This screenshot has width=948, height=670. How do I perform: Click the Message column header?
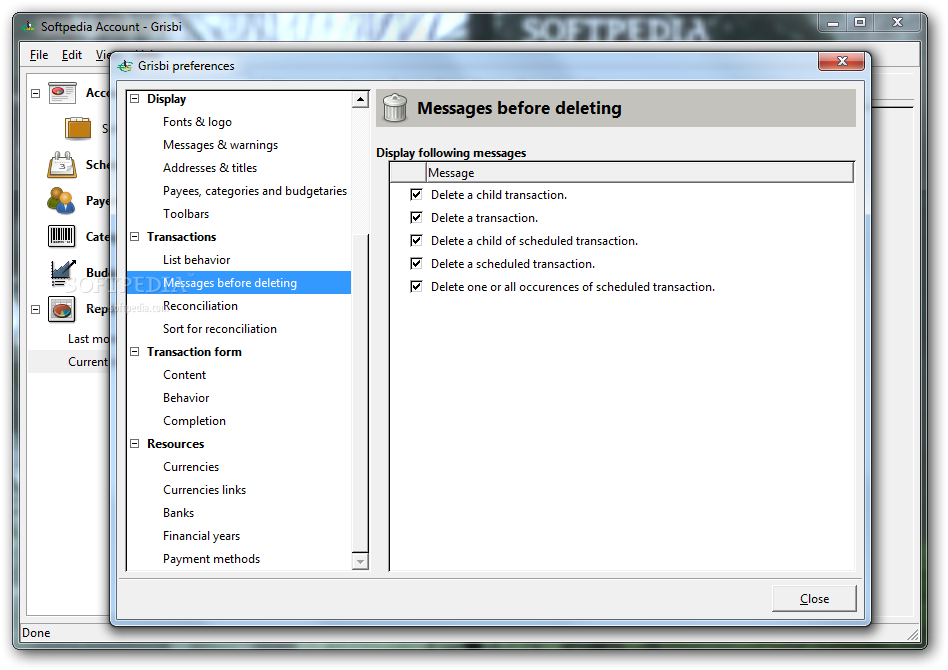[640, 173]
